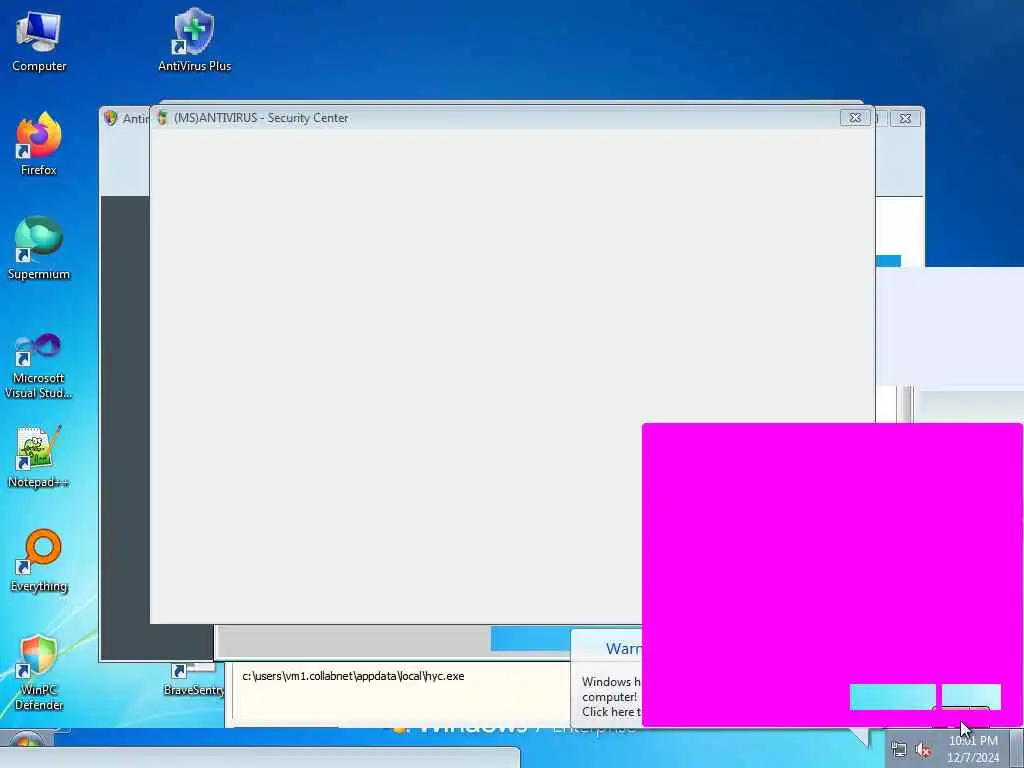This screenshot has width=1024, height=768.
Task: Open the Everything search shortcut
Action: tap(39, 561)
